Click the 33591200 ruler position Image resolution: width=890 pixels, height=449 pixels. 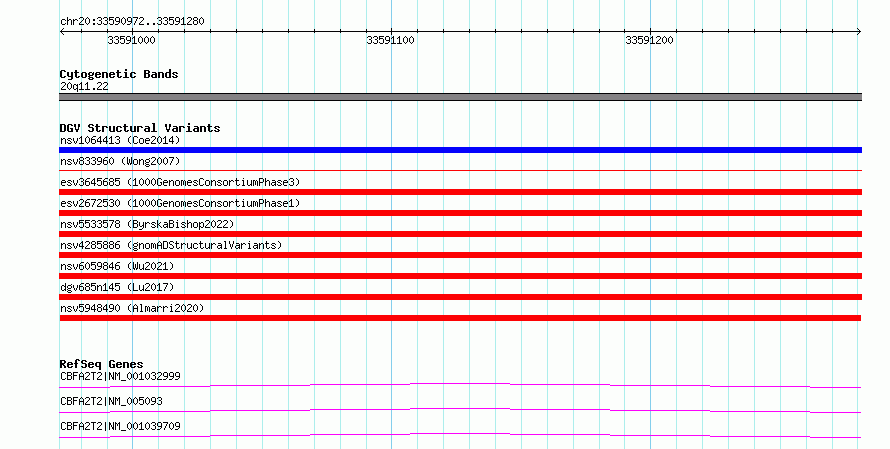[649, 40]
